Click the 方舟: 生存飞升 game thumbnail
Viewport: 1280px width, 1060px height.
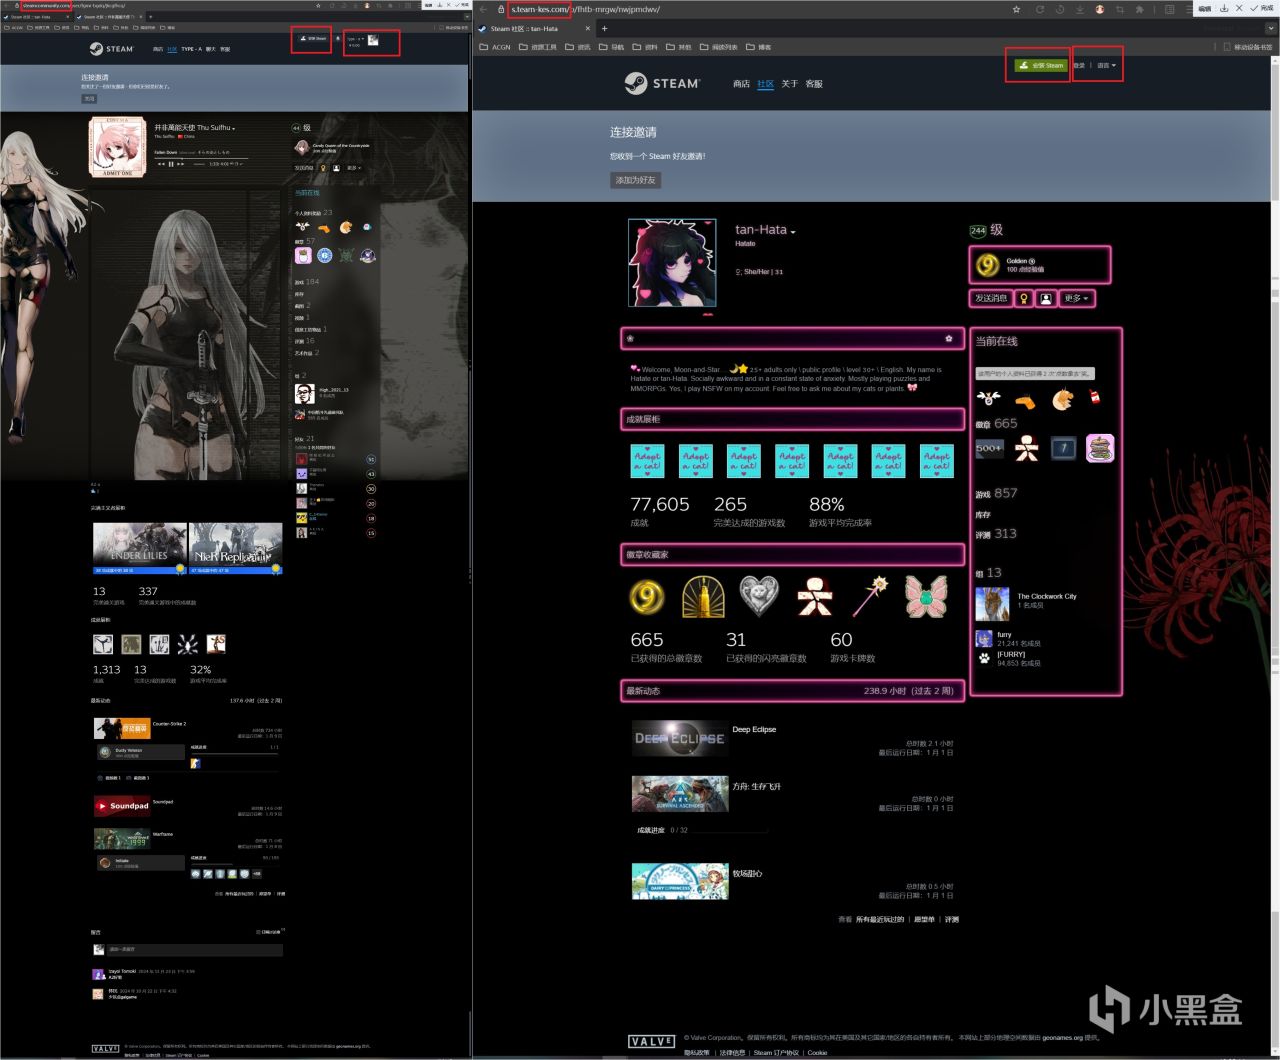click(x=679, y=794)
